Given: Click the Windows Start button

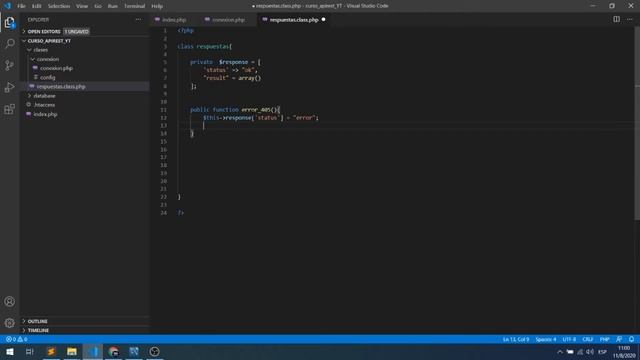Looking at the screenshot, I should (x=9, y=351).
